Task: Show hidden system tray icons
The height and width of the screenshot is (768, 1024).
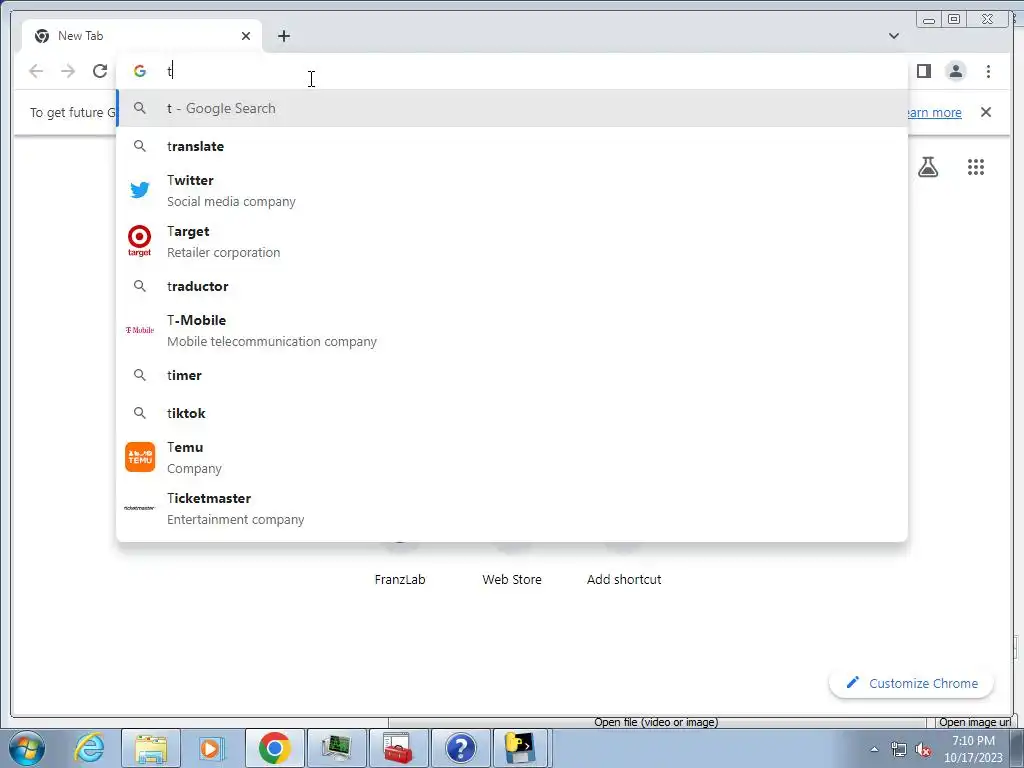Action: pos(874,749)
